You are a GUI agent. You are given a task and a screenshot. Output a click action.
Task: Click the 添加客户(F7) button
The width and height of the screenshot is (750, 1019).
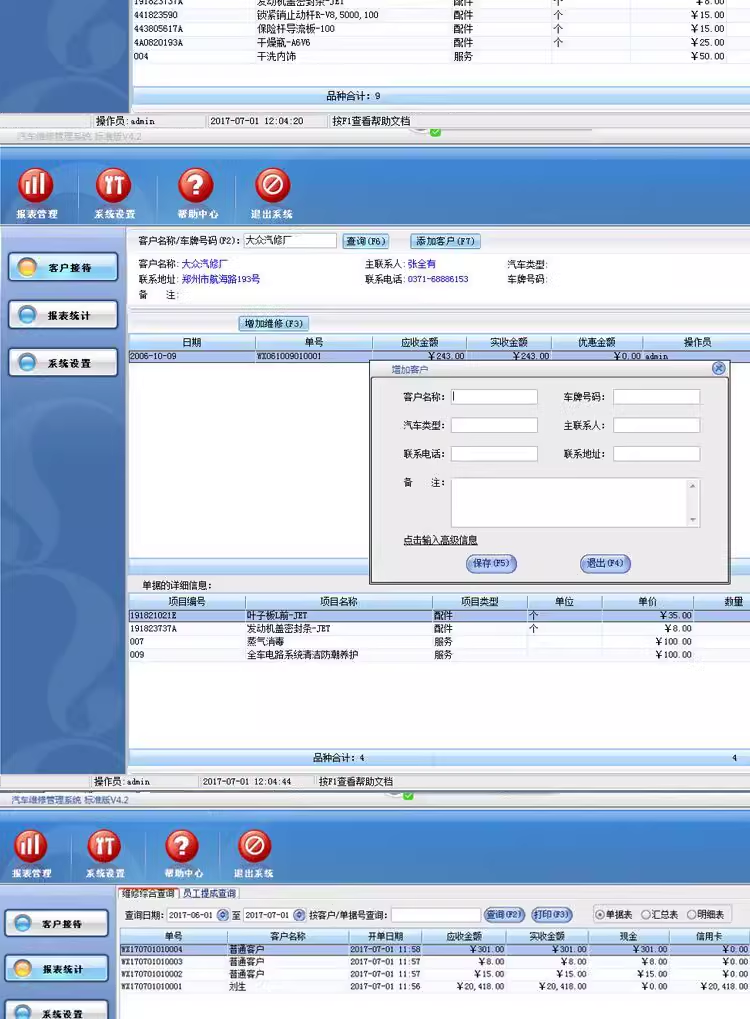coord(445,241)
